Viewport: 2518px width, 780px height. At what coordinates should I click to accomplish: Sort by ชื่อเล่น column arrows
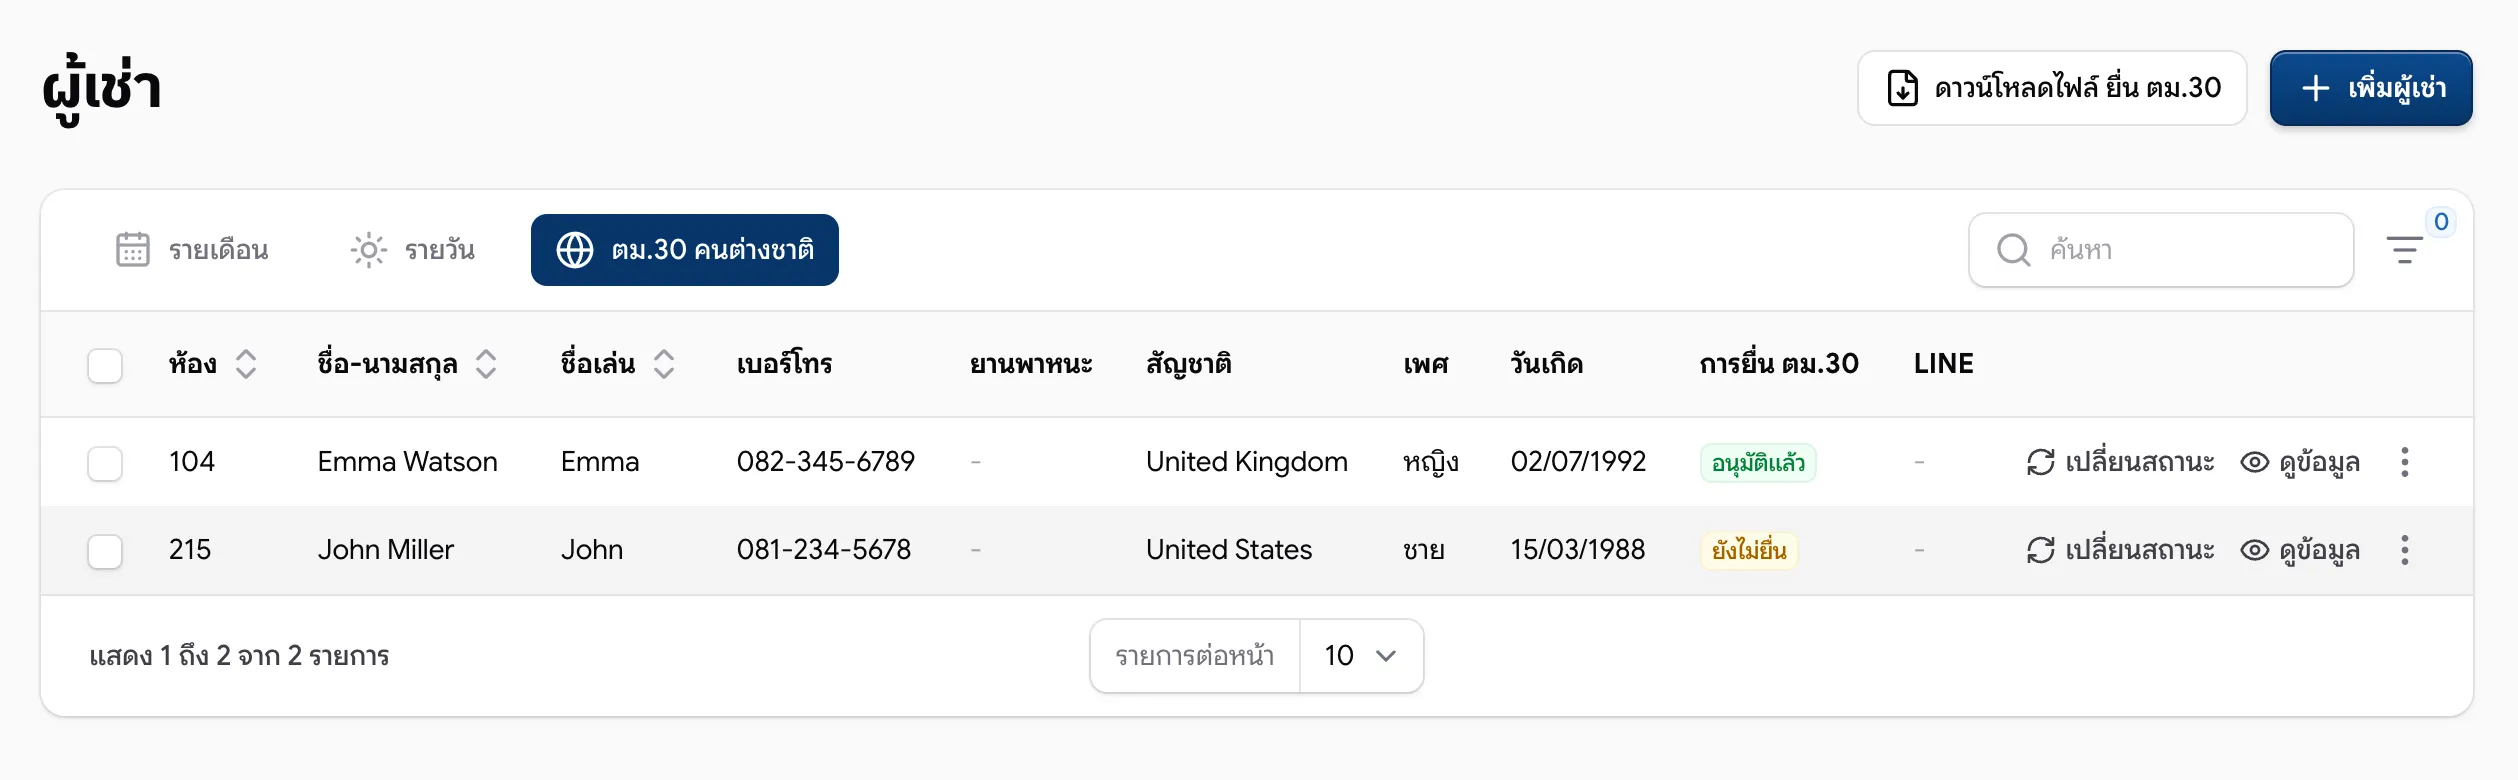pos(664,364)
